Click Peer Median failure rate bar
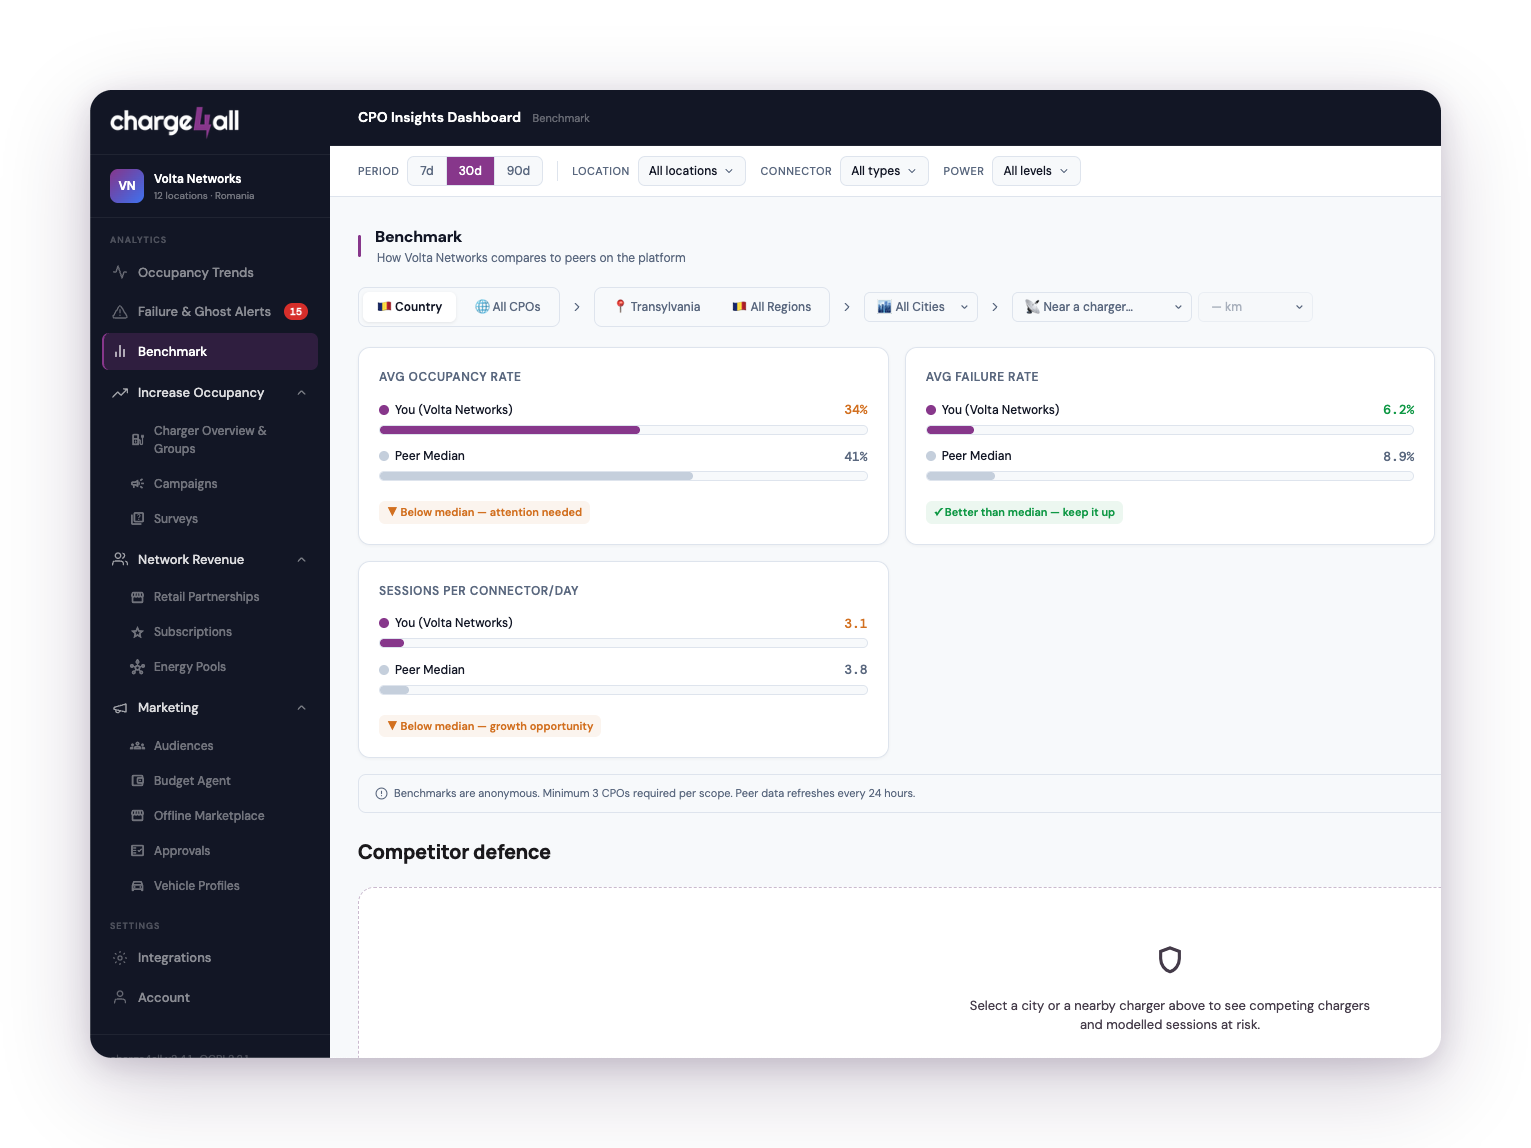 coord(1170,476)
